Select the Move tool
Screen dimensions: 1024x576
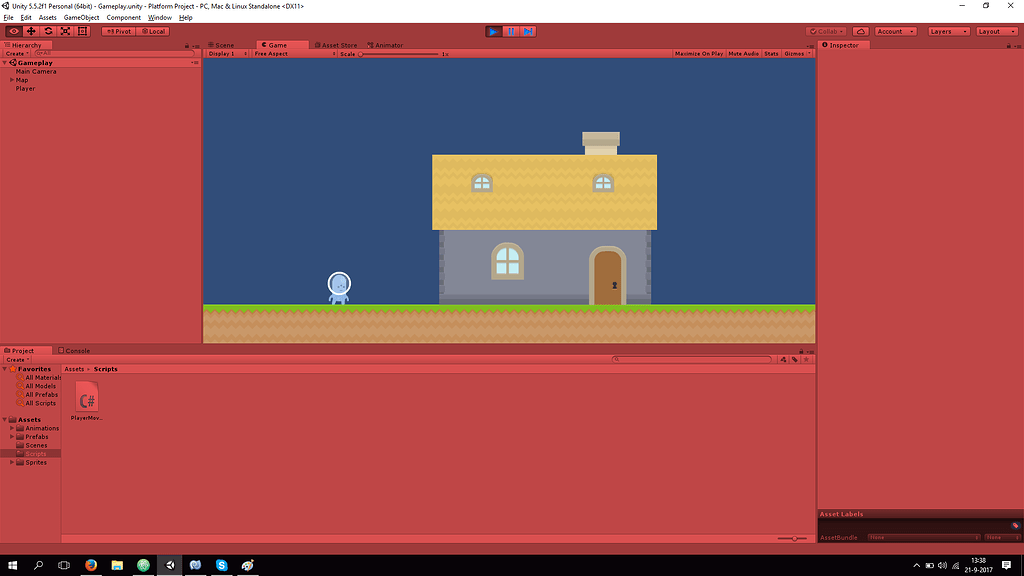click(x=31, y=31)
